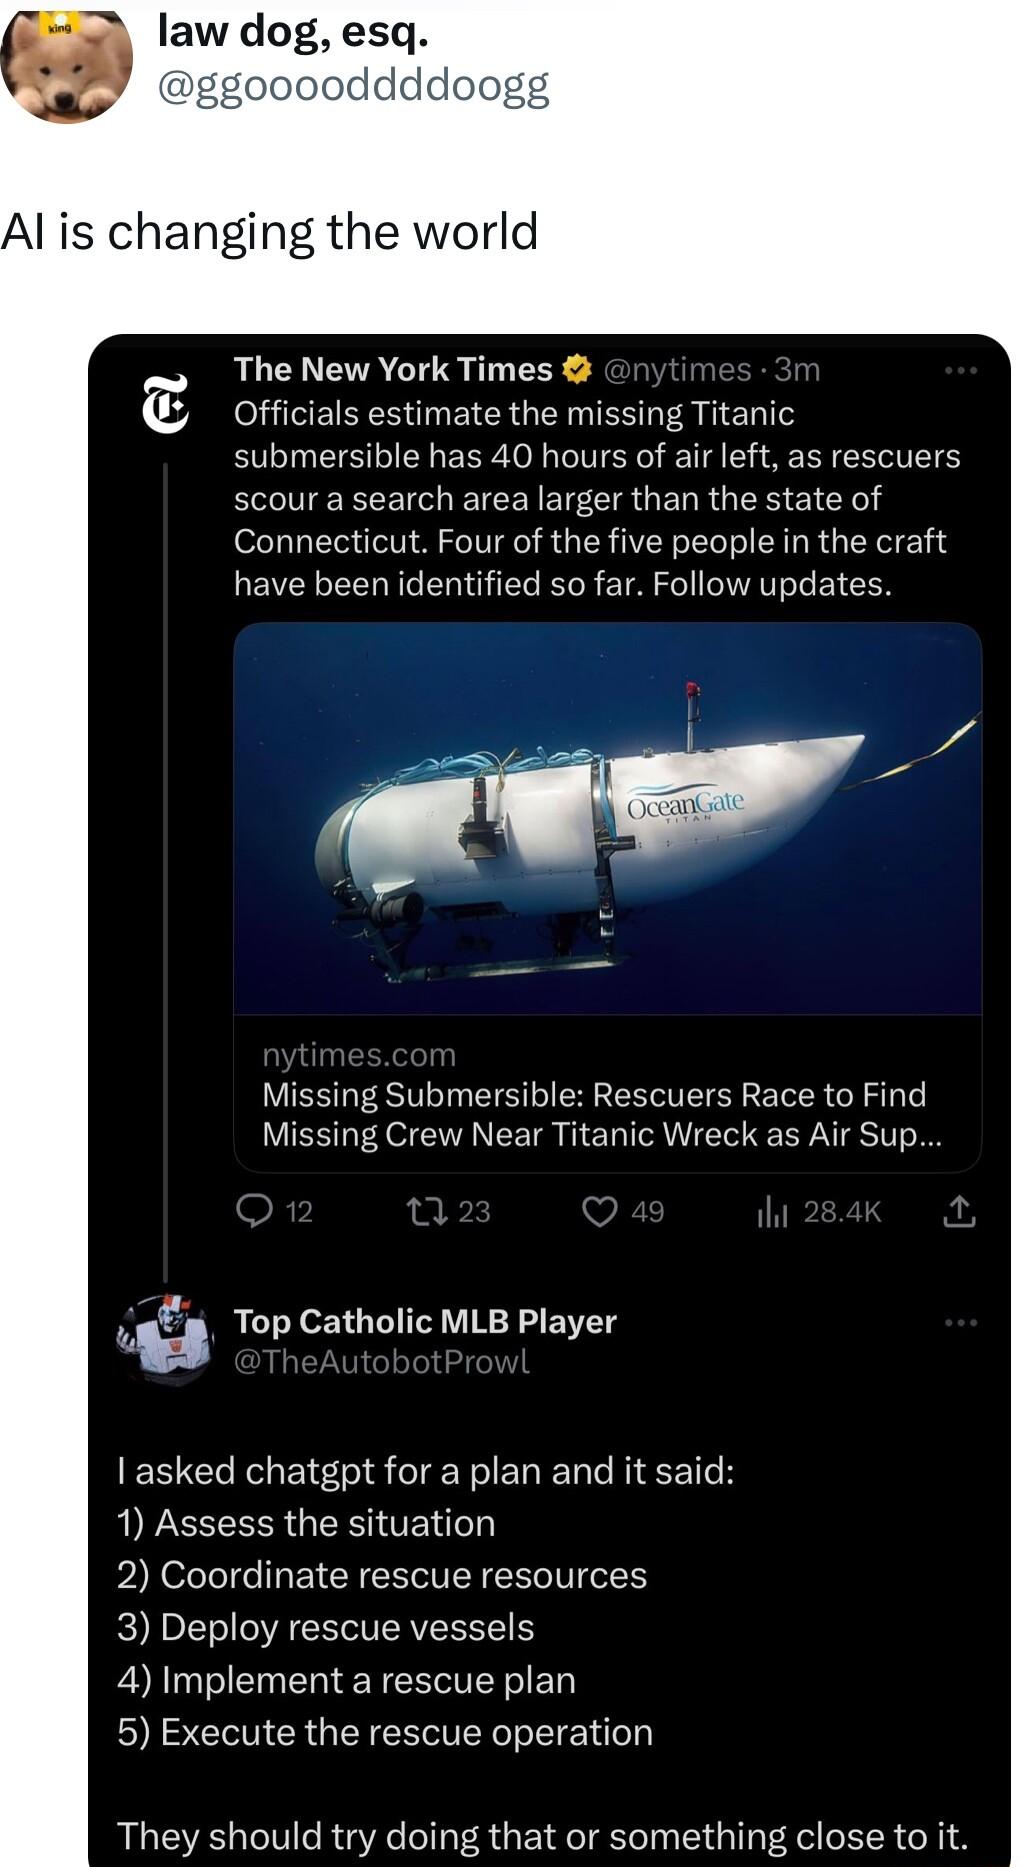1022x1867 pixels.
Task: Click The New York Times display name
Action: pos(393,370)
